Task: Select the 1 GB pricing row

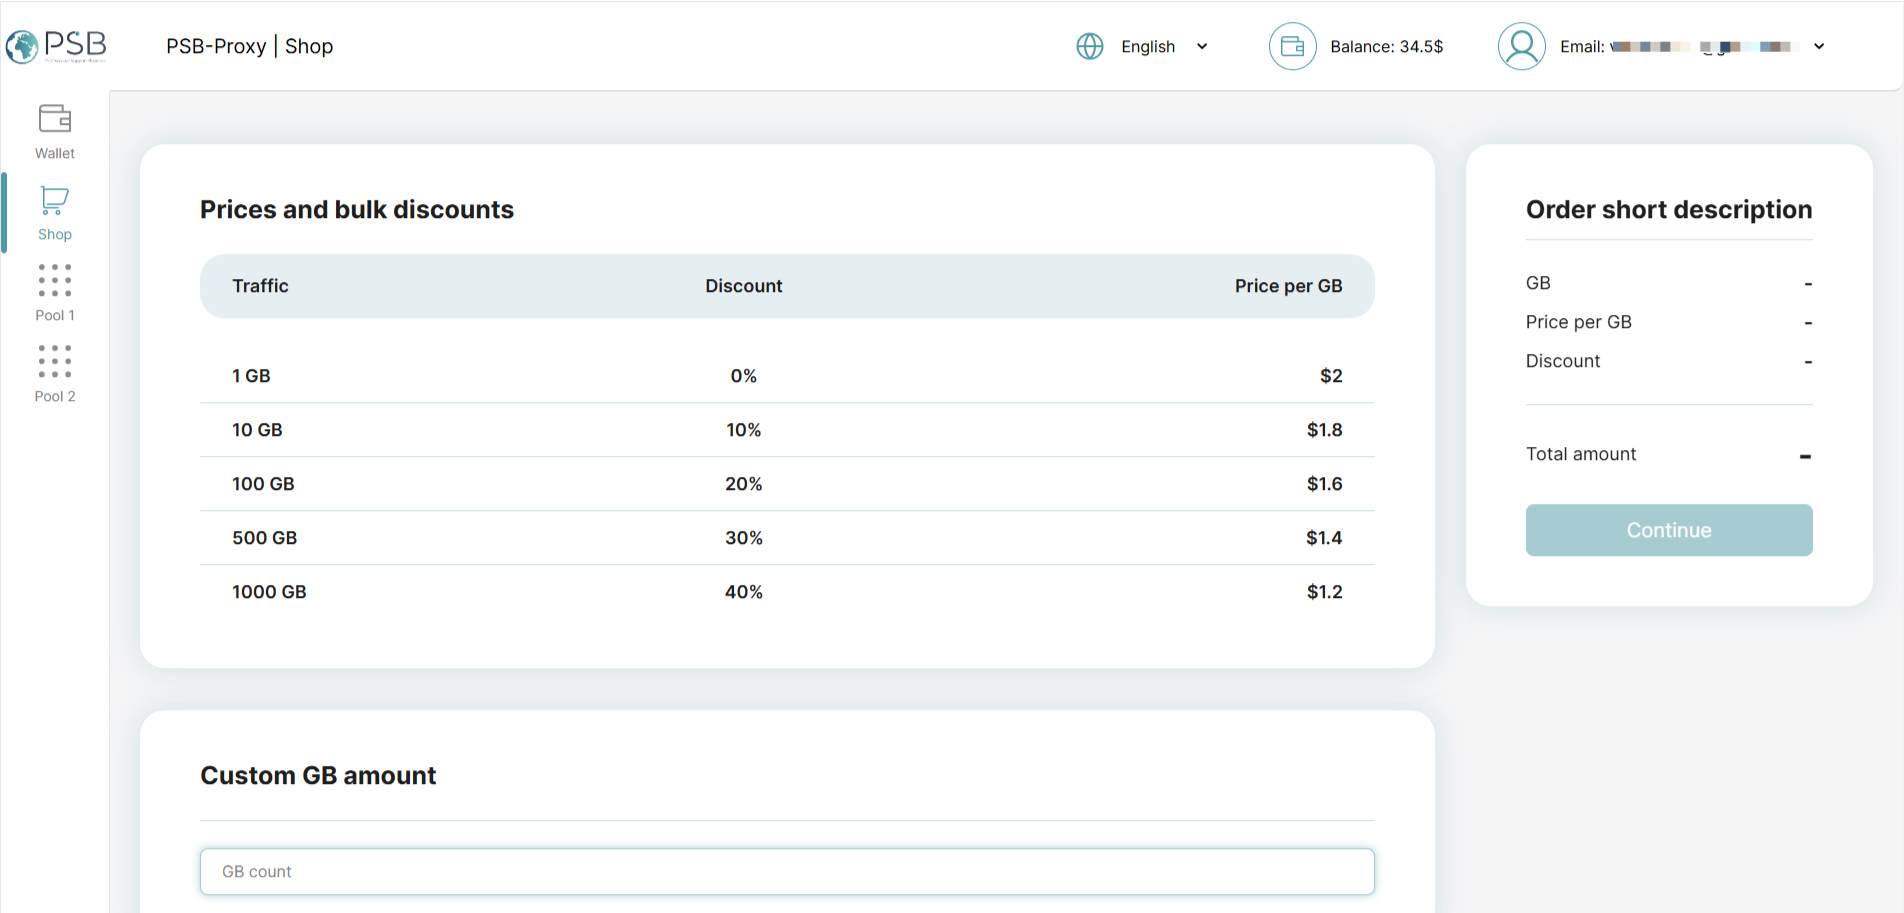Action: [787, 376]
